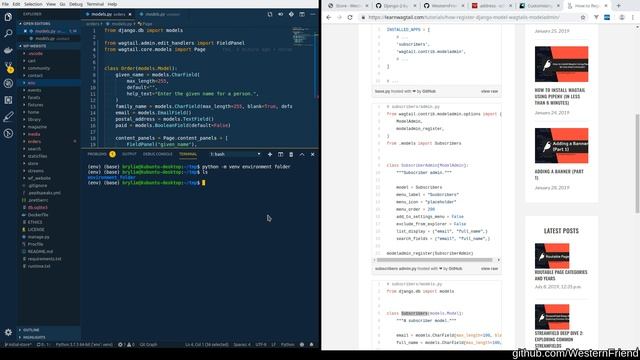Open the 'Routable Page Categories and Years' link
The height and width of the screenshot is (360, 640).
click(561, 275)
